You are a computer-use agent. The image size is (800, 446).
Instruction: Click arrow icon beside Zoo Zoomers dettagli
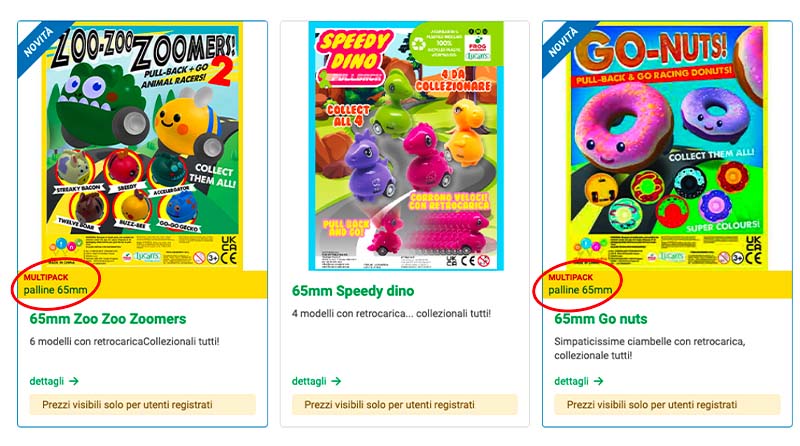tap(74, 381)
